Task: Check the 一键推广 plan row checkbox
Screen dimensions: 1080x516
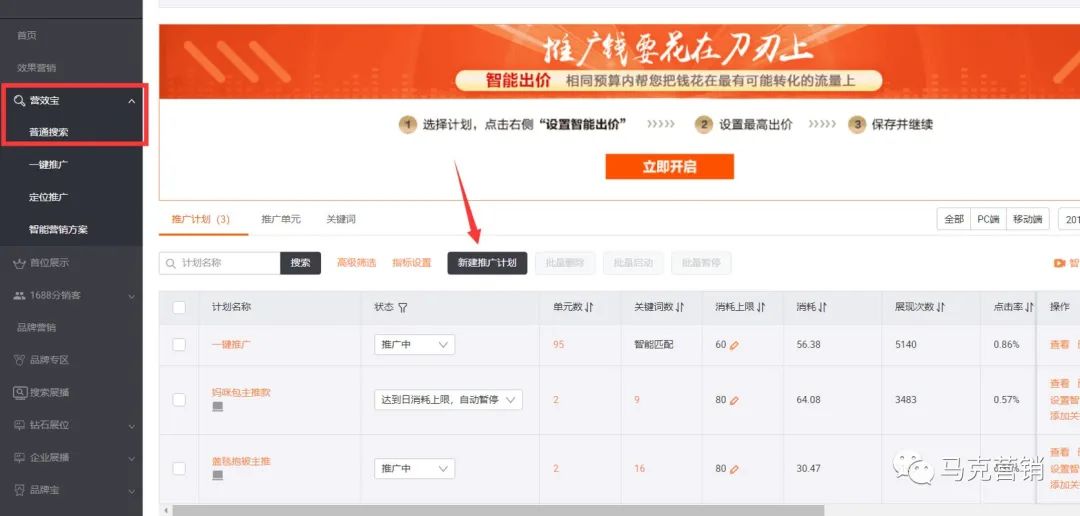Action: (179, 344)
